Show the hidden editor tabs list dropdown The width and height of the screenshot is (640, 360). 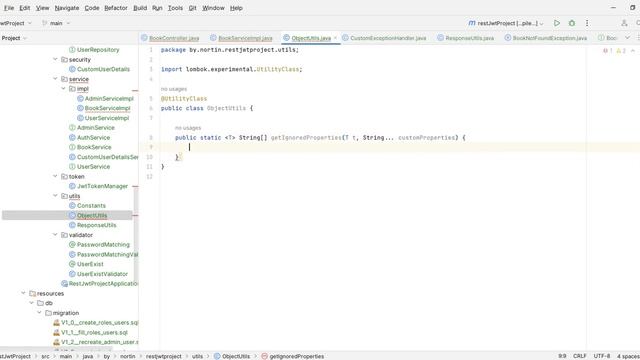tap(627, 38)
